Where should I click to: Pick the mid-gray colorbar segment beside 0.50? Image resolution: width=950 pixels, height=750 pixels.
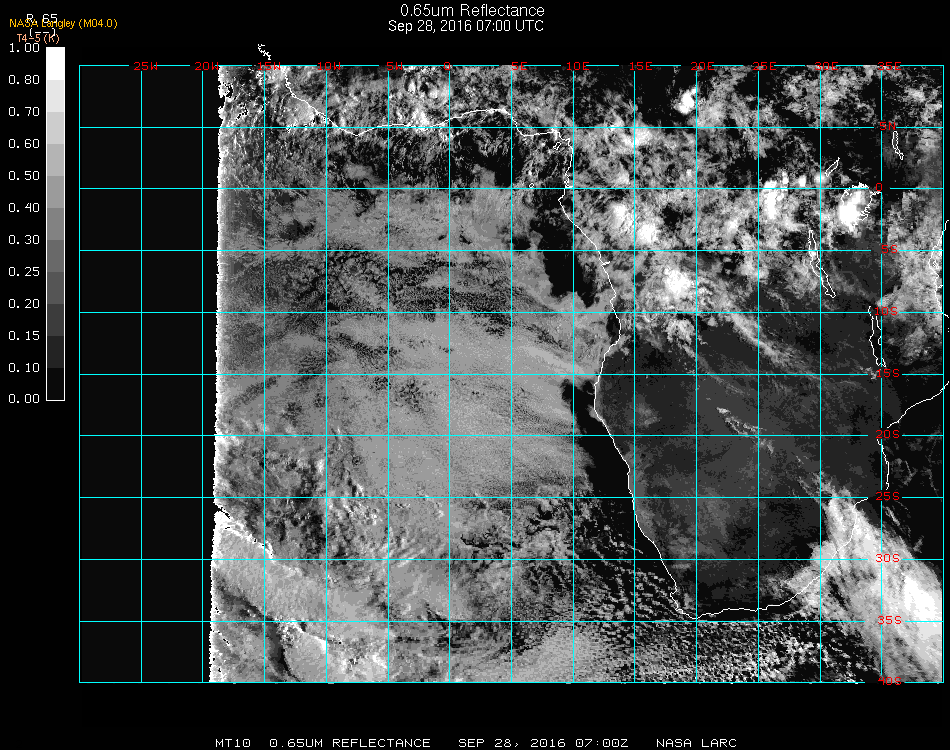[55, 191]
